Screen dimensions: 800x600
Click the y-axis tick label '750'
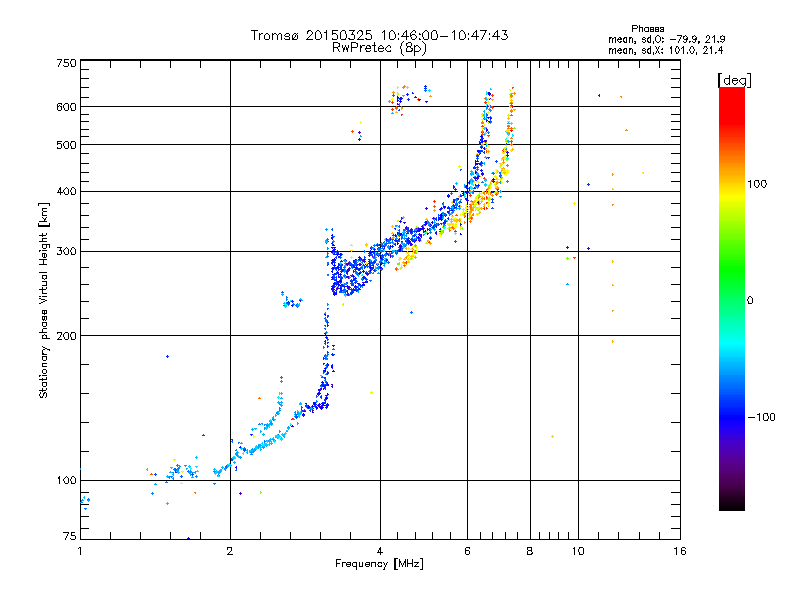point(66,63)
